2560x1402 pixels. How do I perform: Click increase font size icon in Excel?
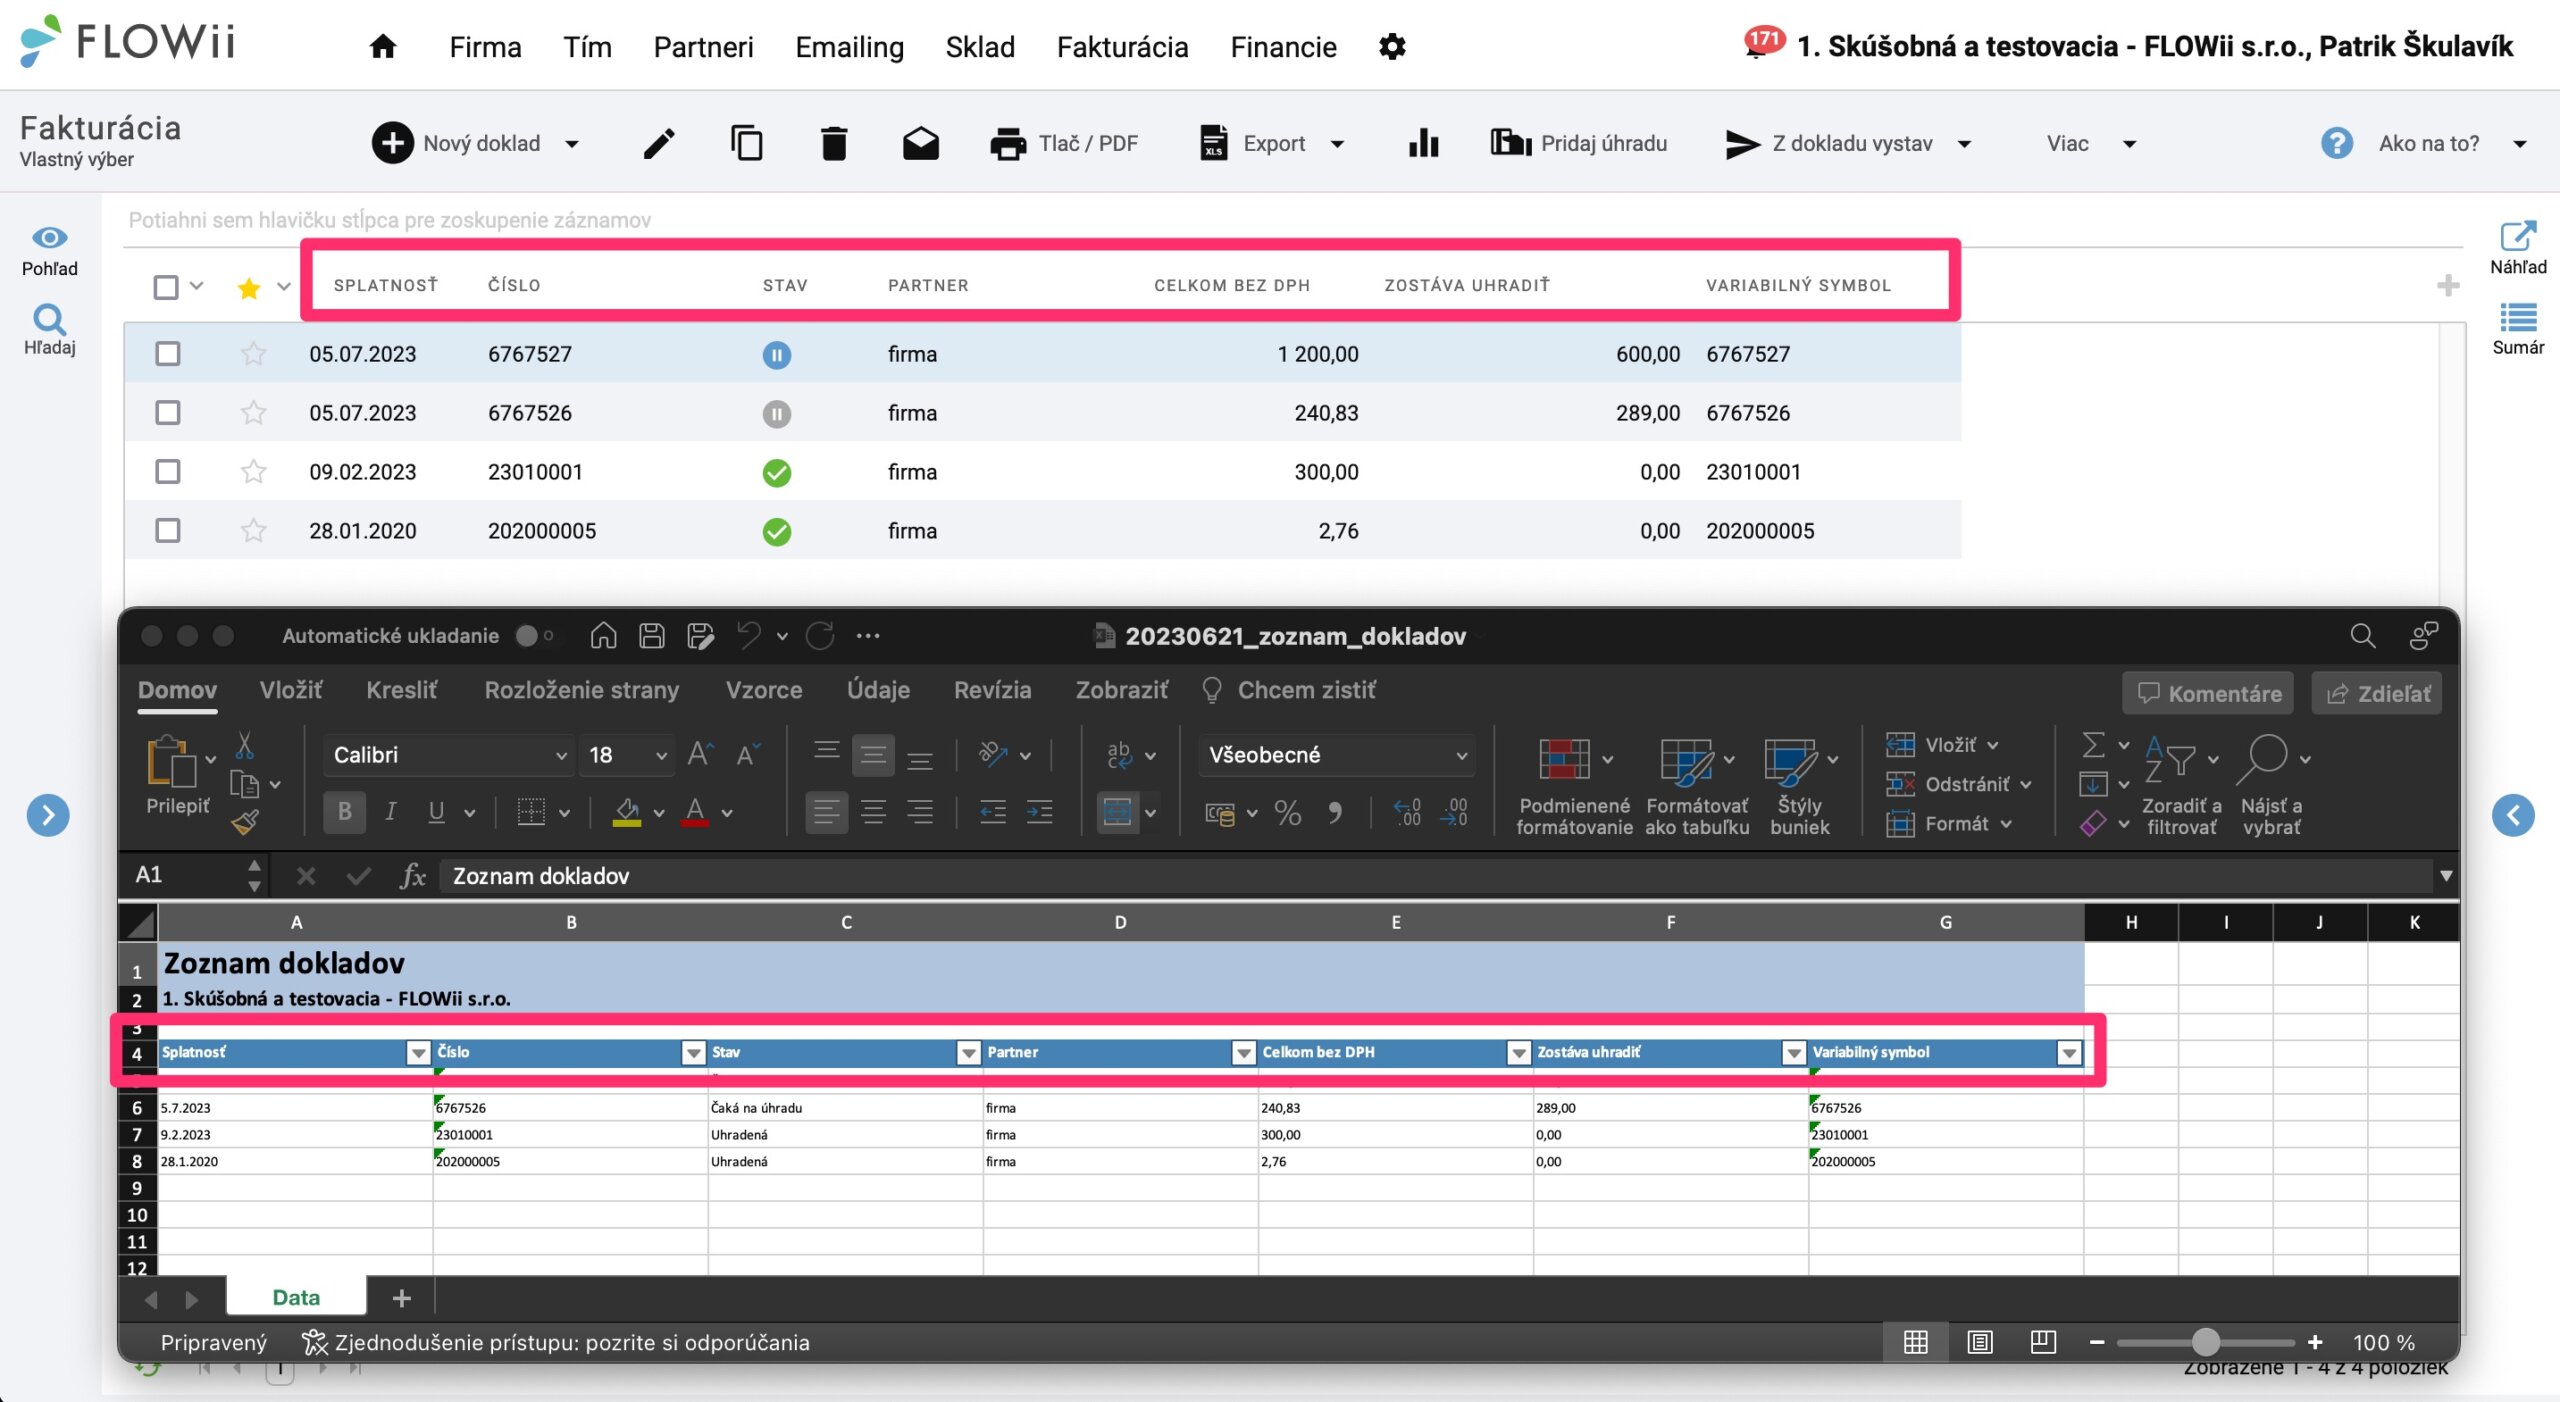tap(700, 754)
